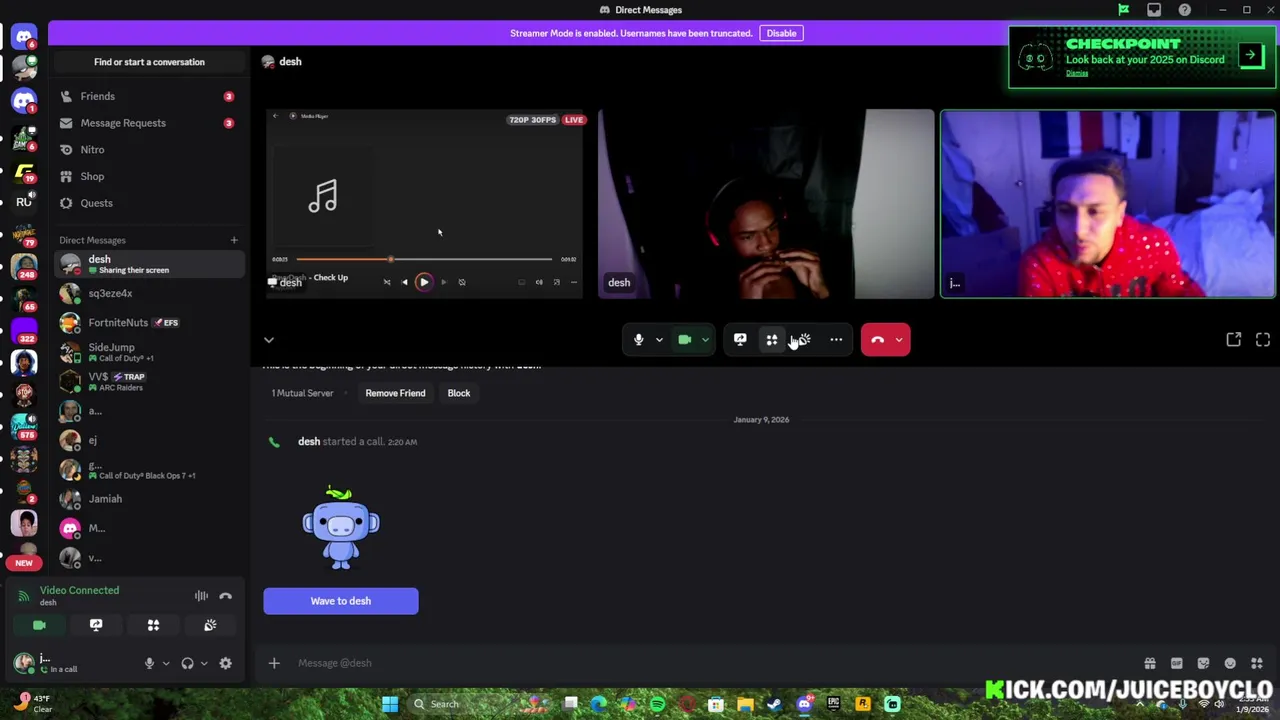Image resolution: width=1280 pixels, height=720 pixels.
Task: Turn off camera in call control bar
Action: point(685,340)
